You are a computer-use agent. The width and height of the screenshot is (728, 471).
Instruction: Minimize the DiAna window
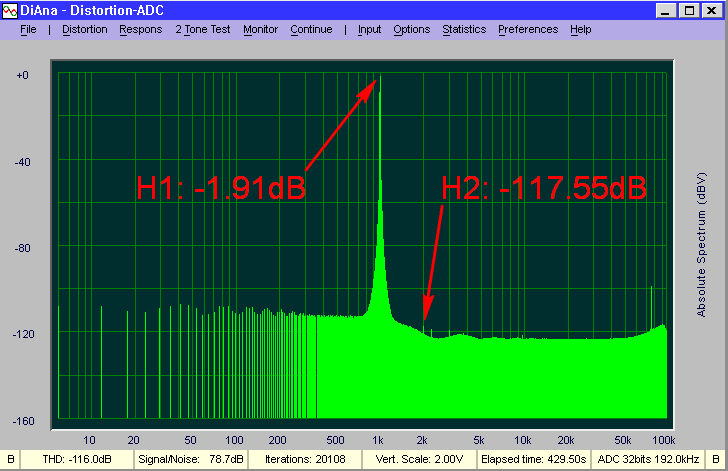pos(665,11)
